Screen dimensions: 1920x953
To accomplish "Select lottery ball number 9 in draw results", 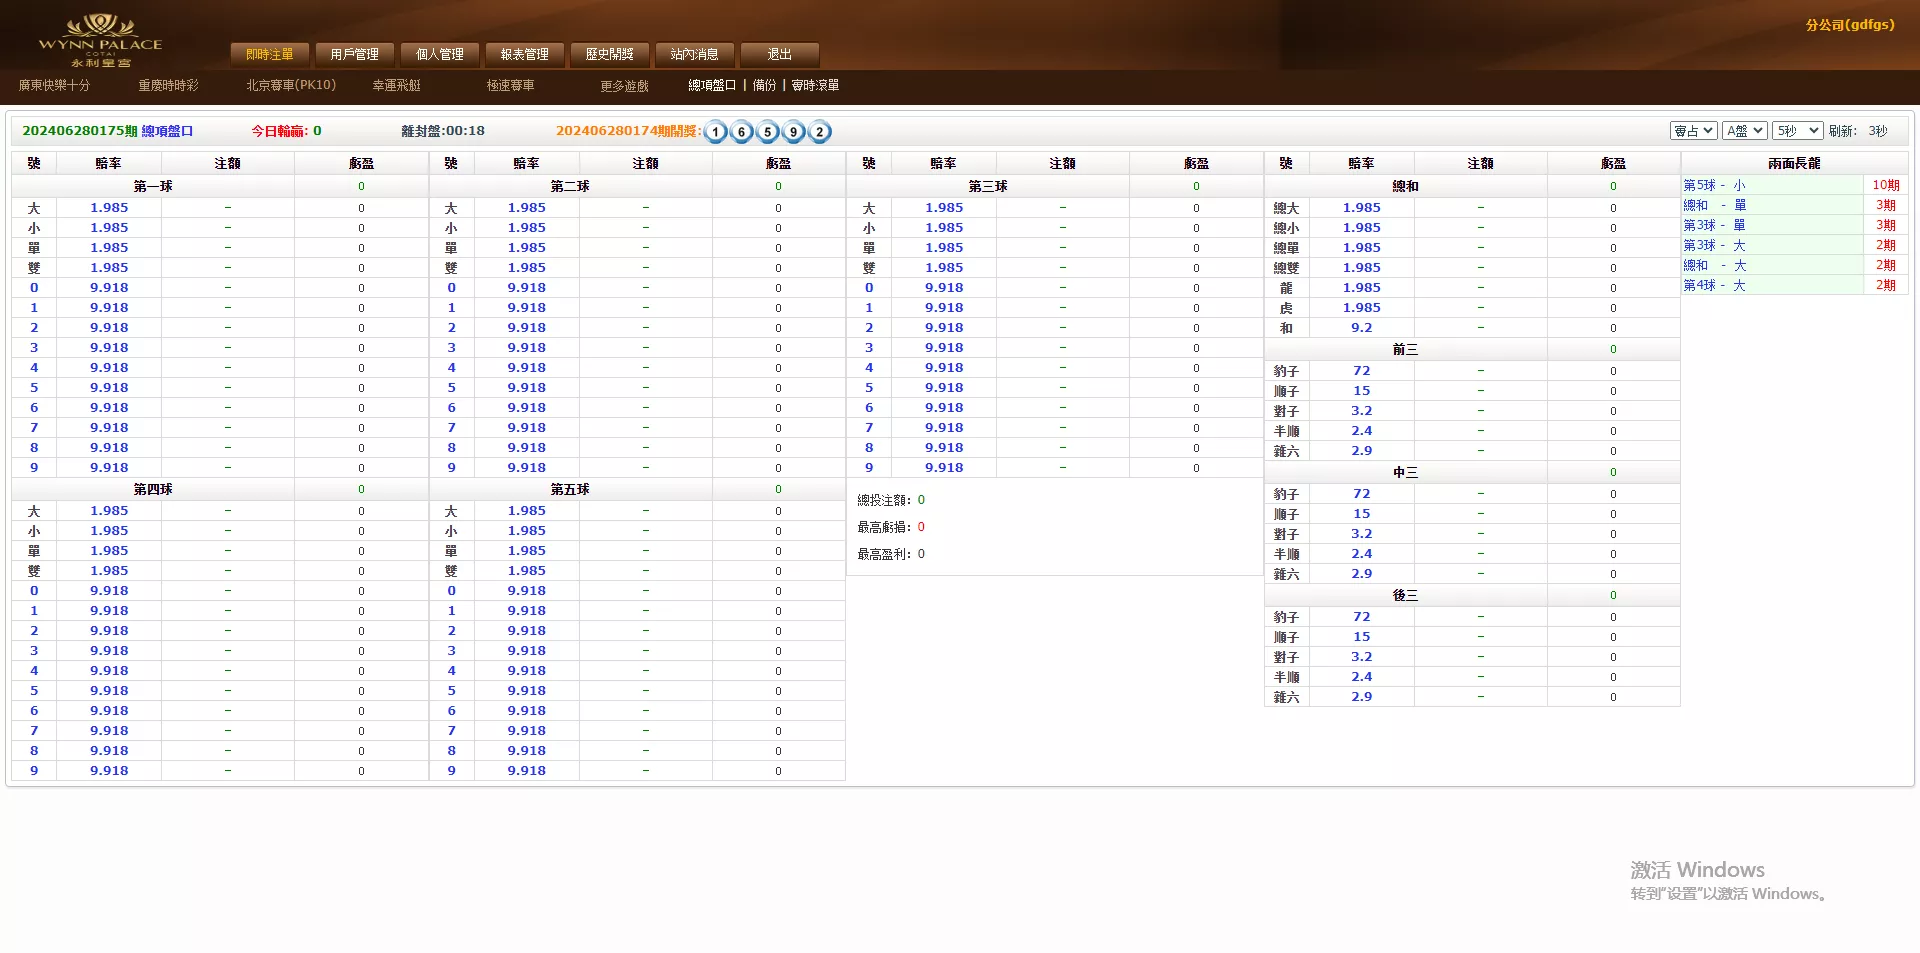I will 792,131.
